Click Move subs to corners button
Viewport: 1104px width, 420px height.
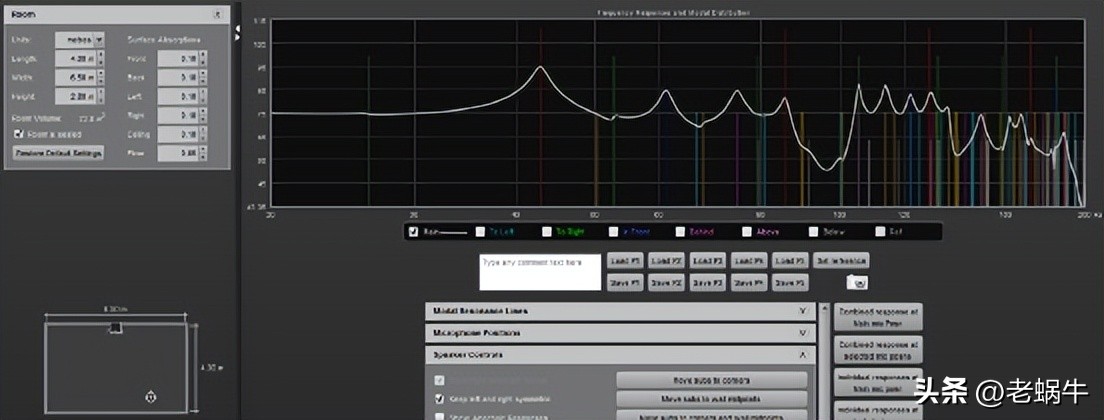711,380
